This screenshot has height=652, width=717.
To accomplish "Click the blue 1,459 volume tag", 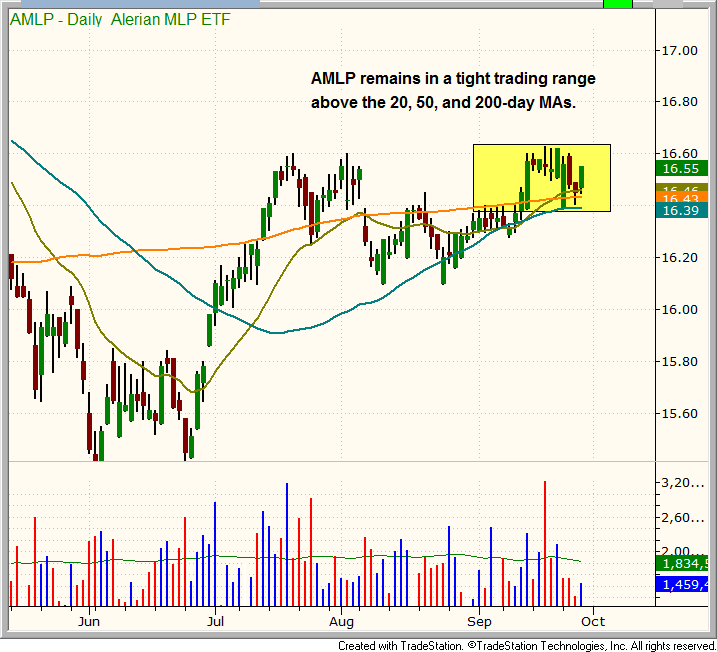I will pyautogui.click(x=682, y=584).
